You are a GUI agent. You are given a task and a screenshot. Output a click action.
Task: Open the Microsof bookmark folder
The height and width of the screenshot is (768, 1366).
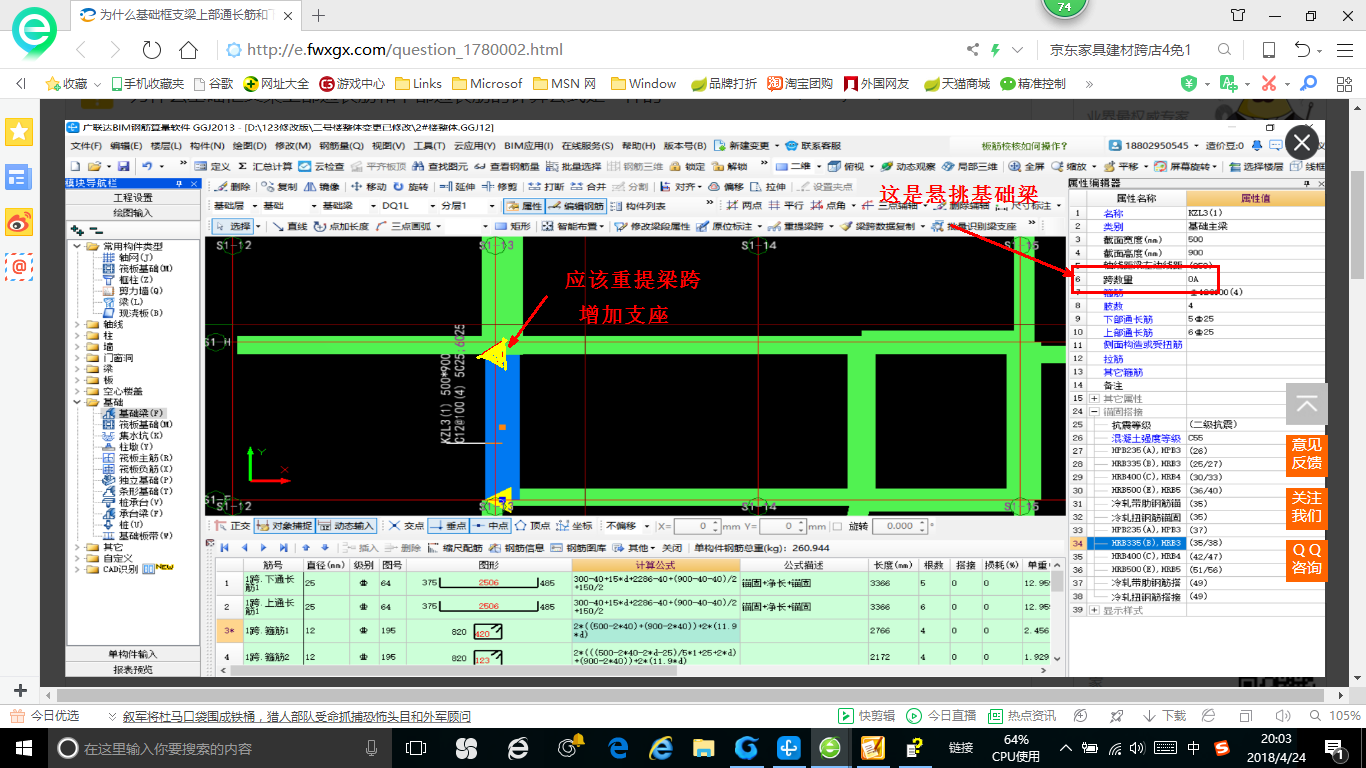pyautogui.click(x=487, y=84)
